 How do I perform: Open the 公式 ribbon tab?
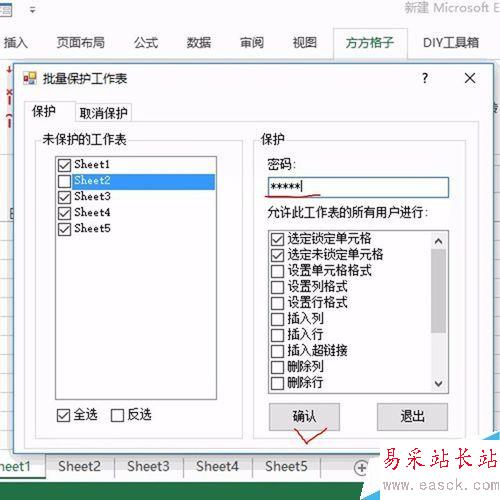pyautogui.click(x=146, y=43)
